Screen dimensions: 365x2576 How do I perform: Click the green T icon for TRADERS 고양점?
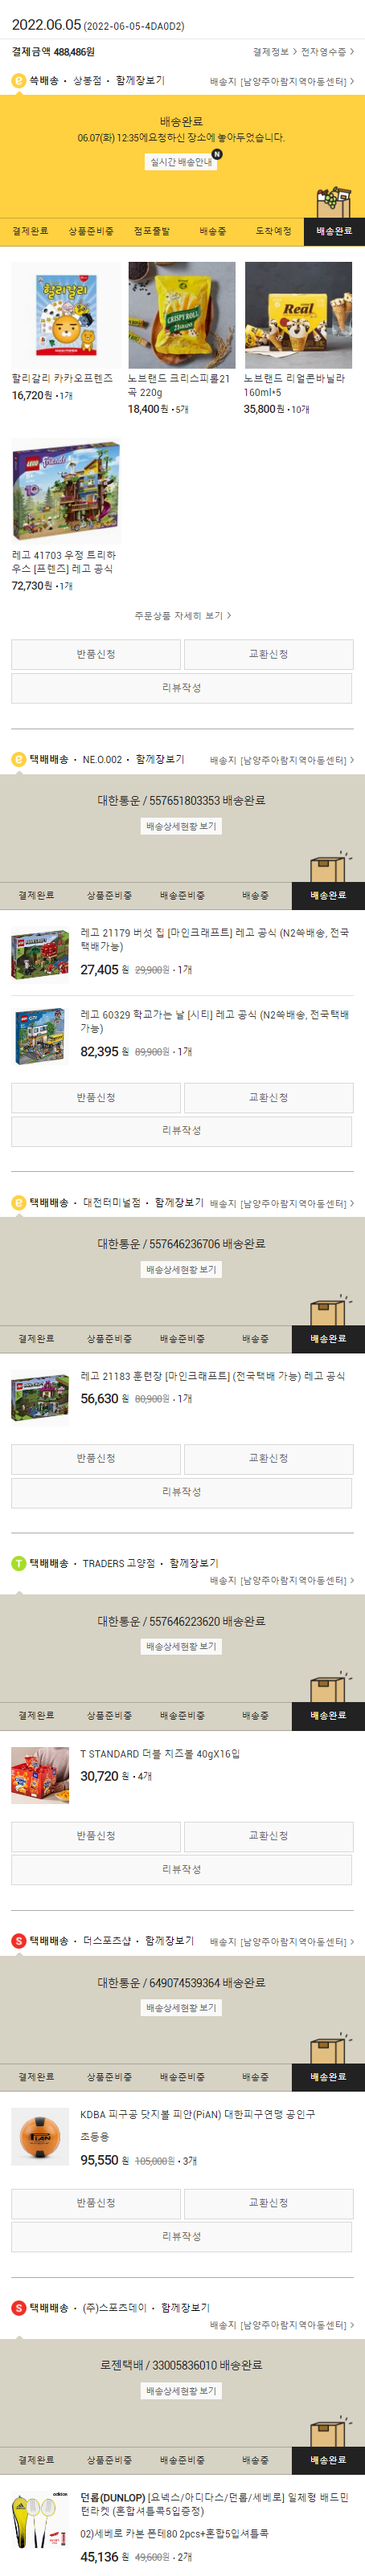pyautogui.click(x=18, y=1563)
